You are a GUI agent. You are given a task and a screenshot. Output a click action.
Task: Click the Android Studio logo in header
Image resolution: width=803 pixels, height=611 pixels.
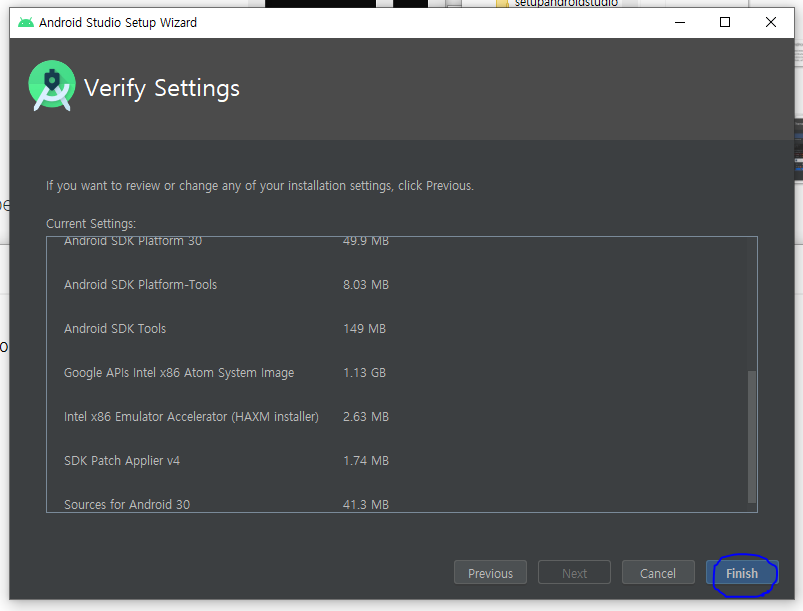tap(52, 86)
